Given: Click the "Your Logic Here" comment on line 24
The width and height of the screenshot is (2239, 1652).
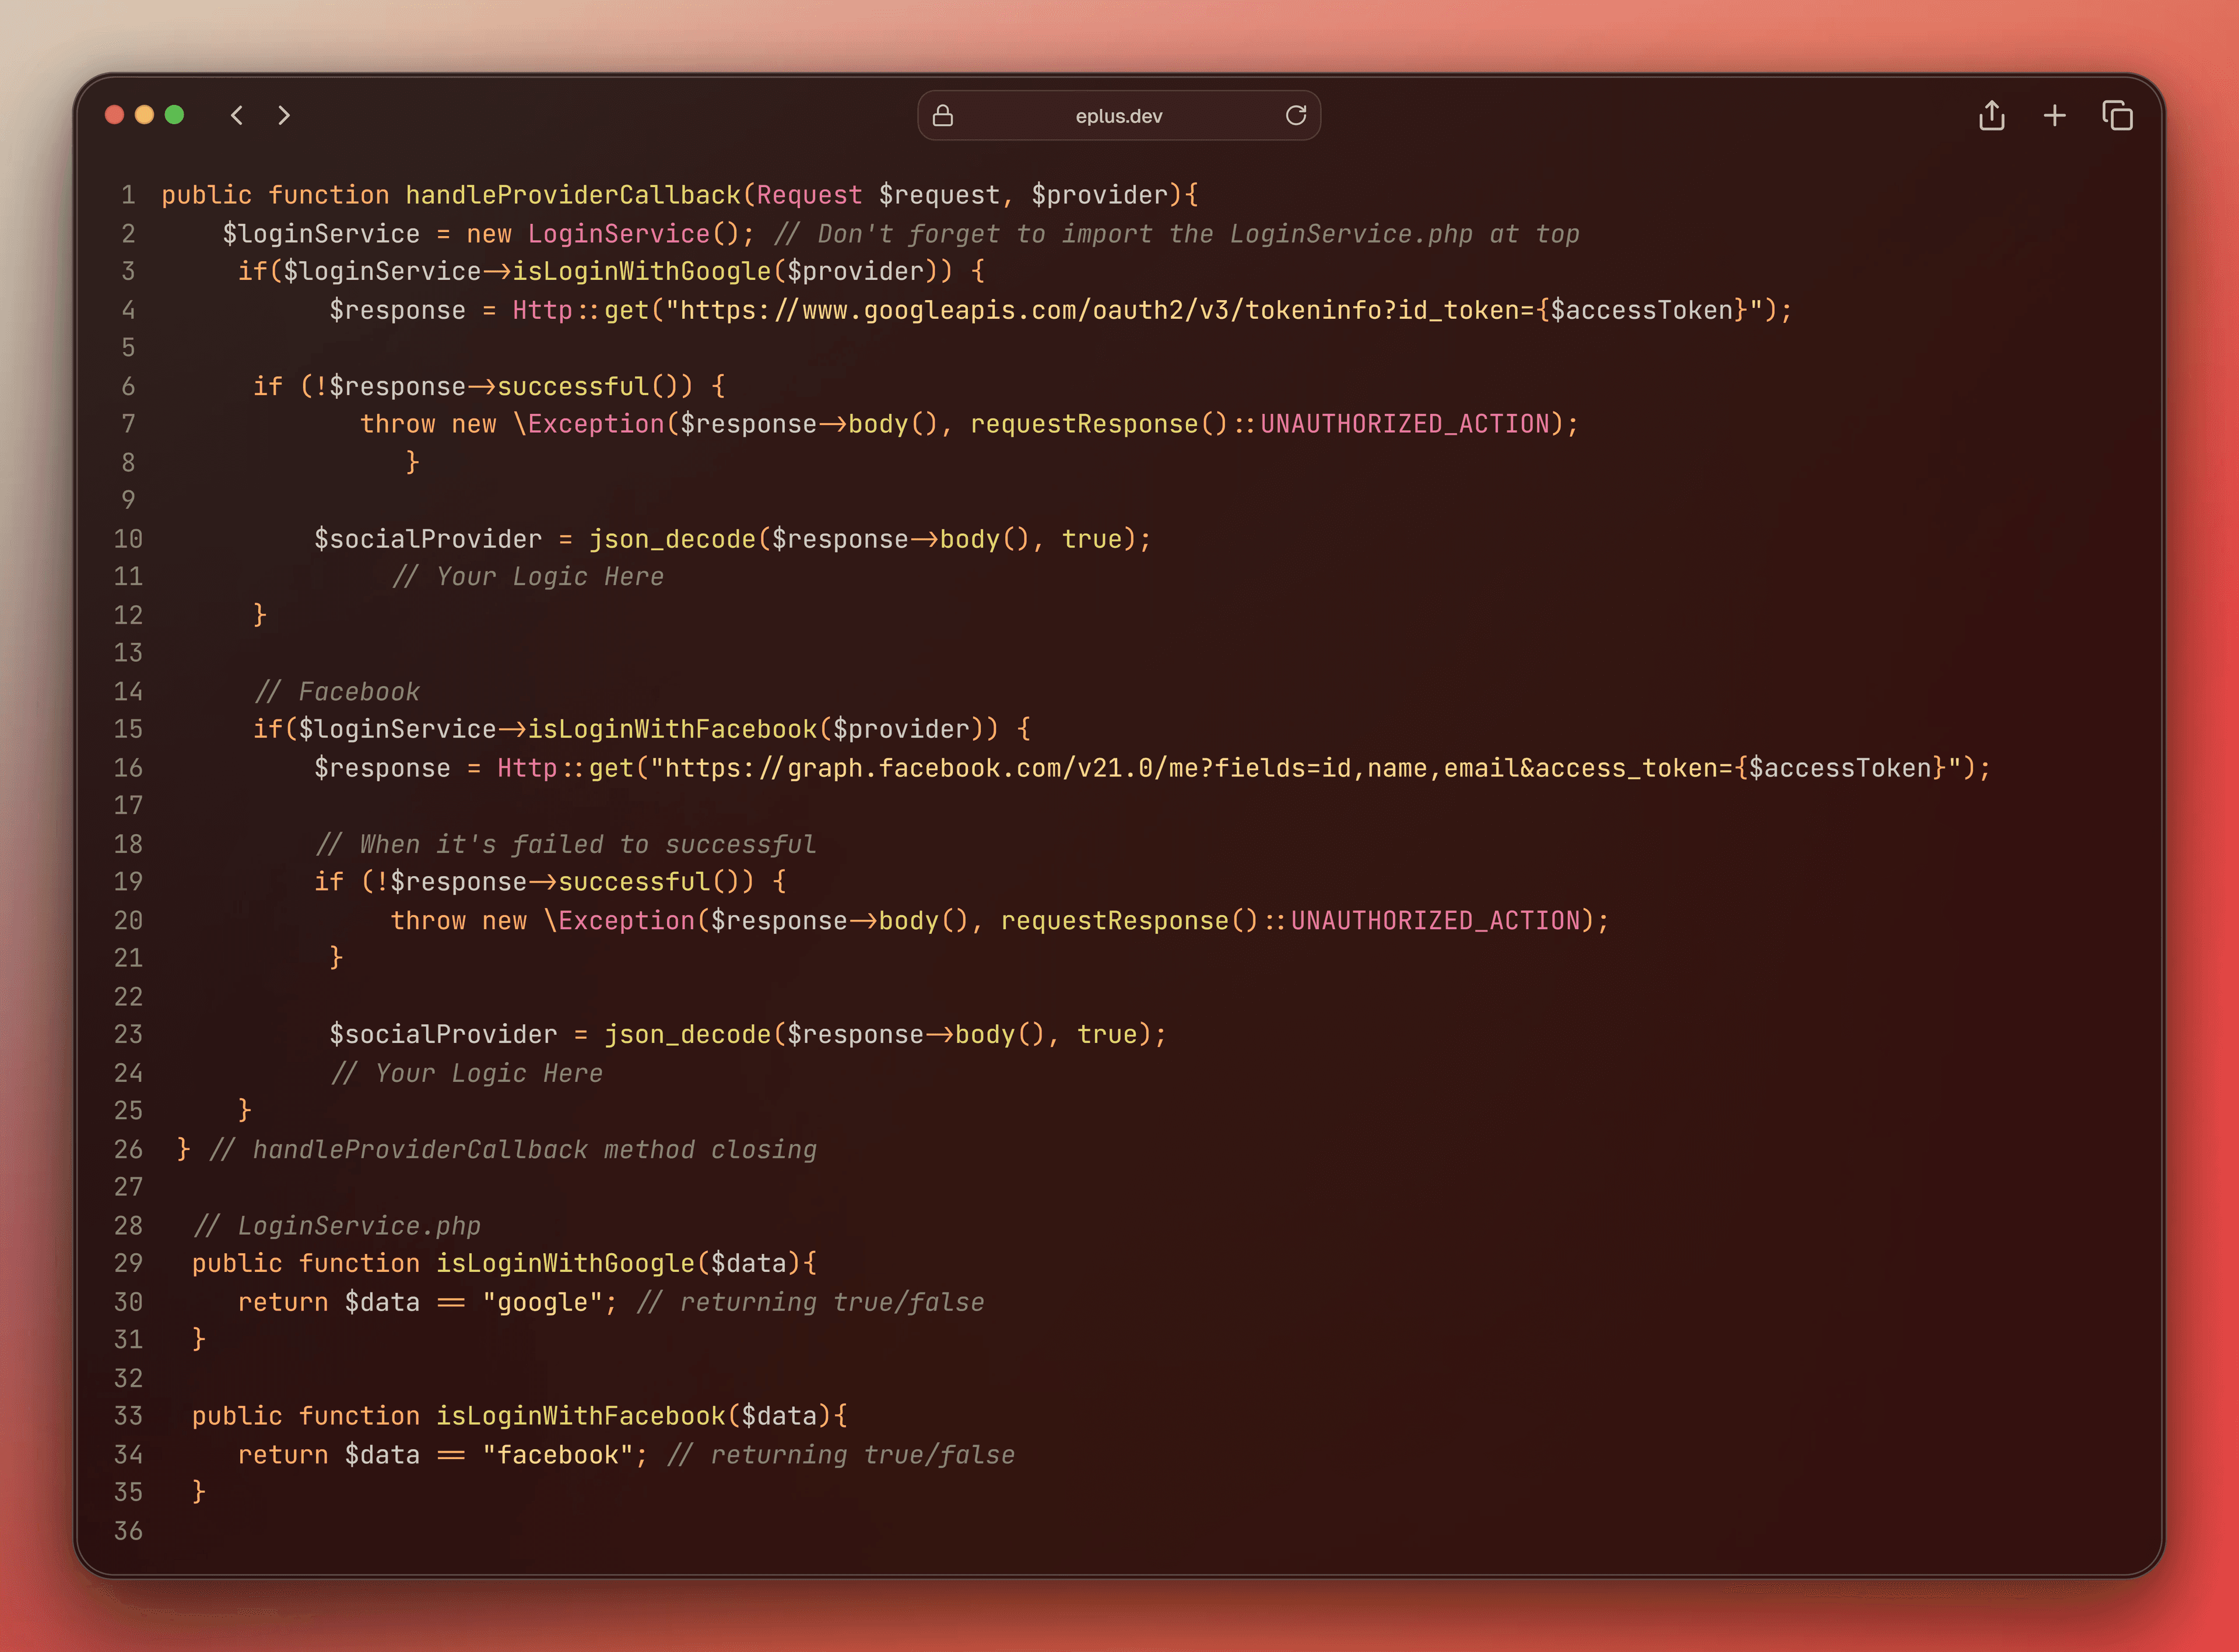Looking at the screenshot, I should coord(467,1073).
